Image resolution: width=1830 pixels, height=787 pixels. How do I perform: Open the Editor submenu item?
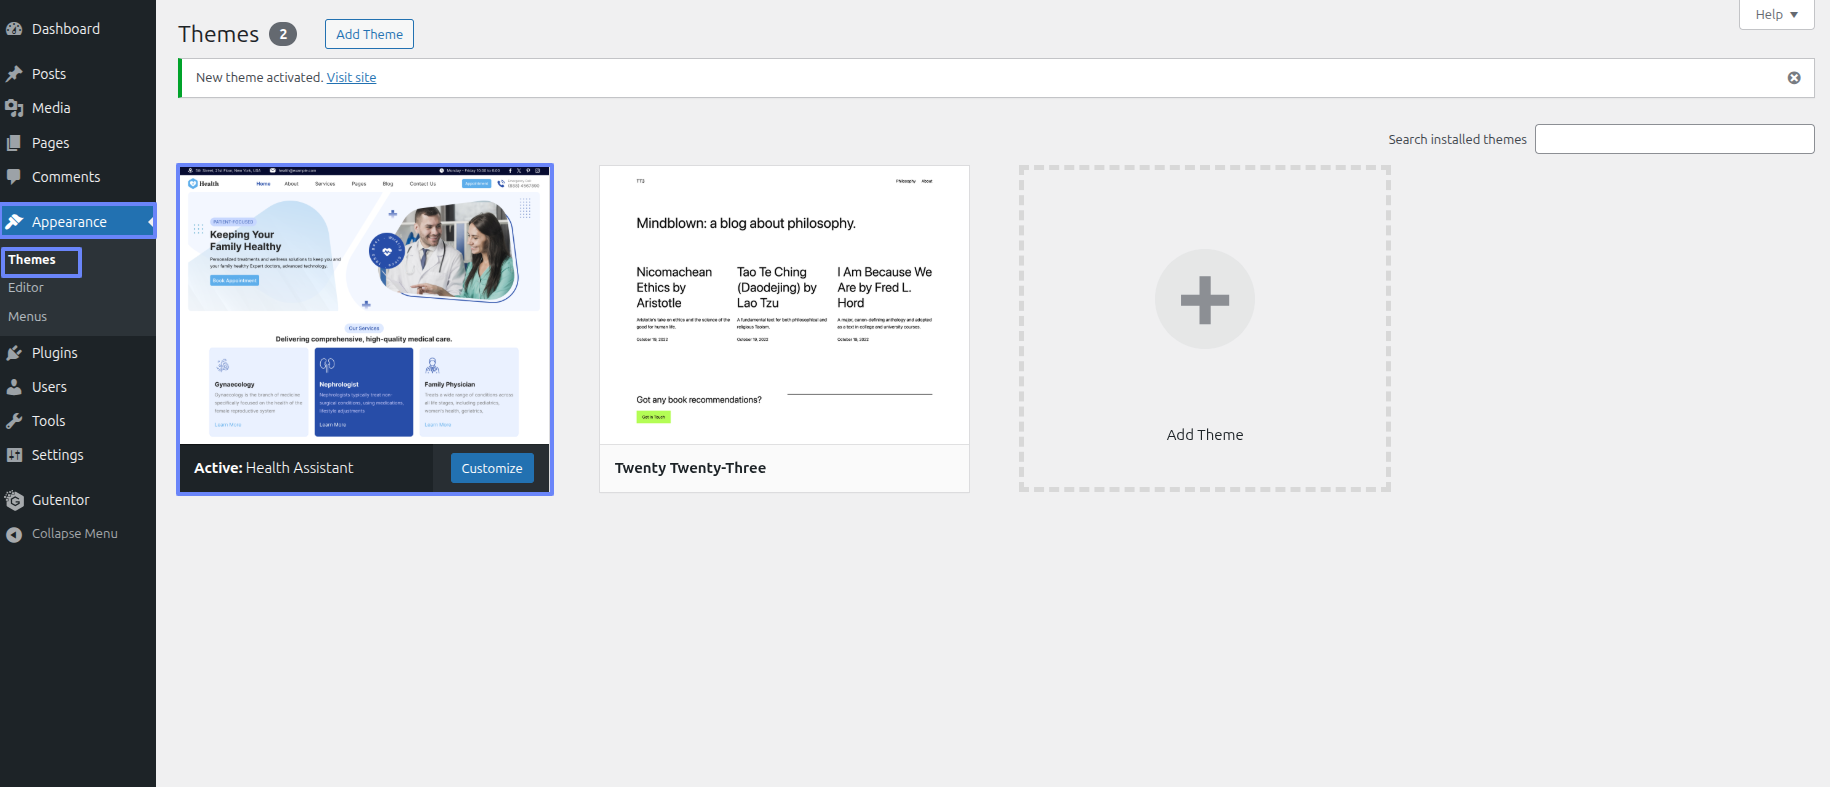click(x=26, y=288)
